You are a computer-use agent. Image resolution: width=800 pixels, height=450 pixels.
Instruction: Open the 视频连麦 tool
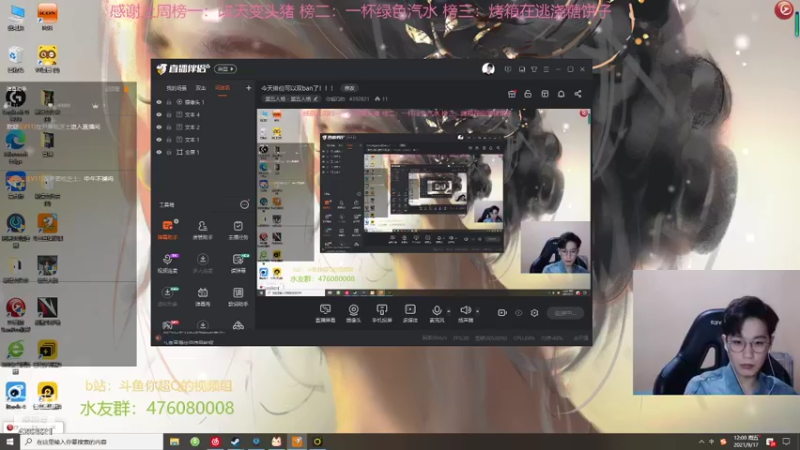167,263
